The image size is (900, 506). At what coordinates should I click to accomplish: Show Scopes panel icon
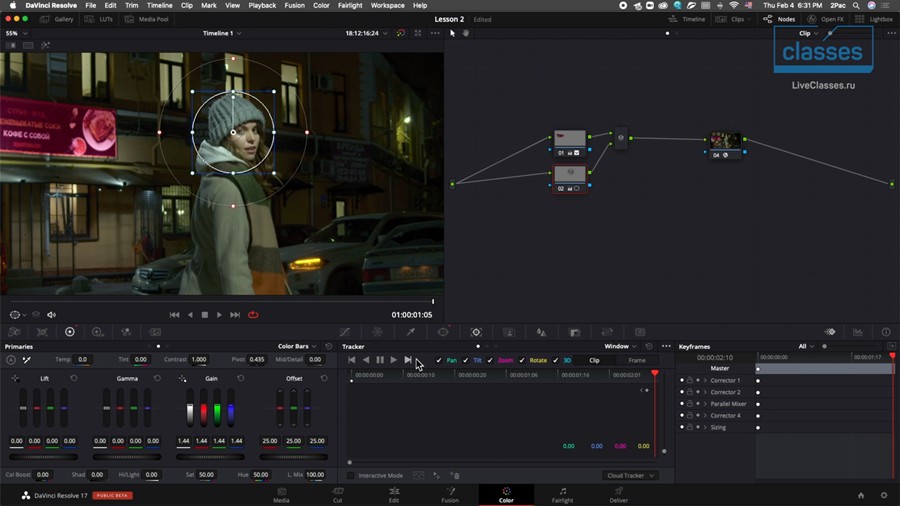click(858, 332)
